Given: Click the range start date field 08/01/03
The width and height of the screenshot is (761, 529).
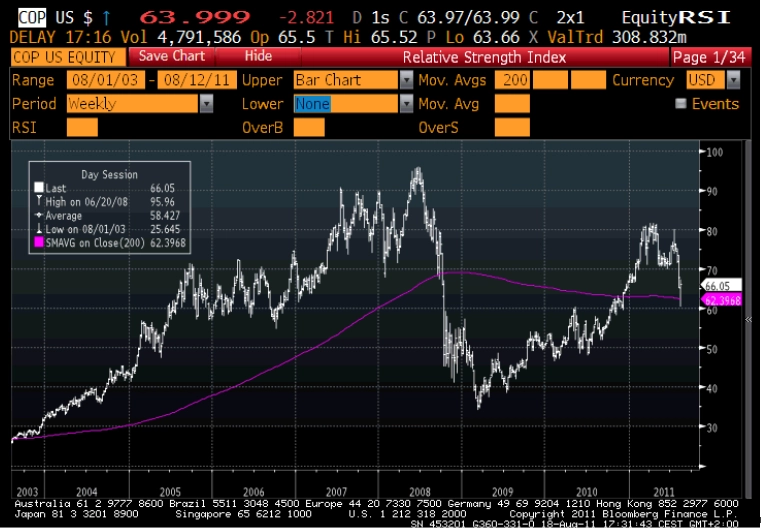Looking at the screenshot, I should (106, 80).
